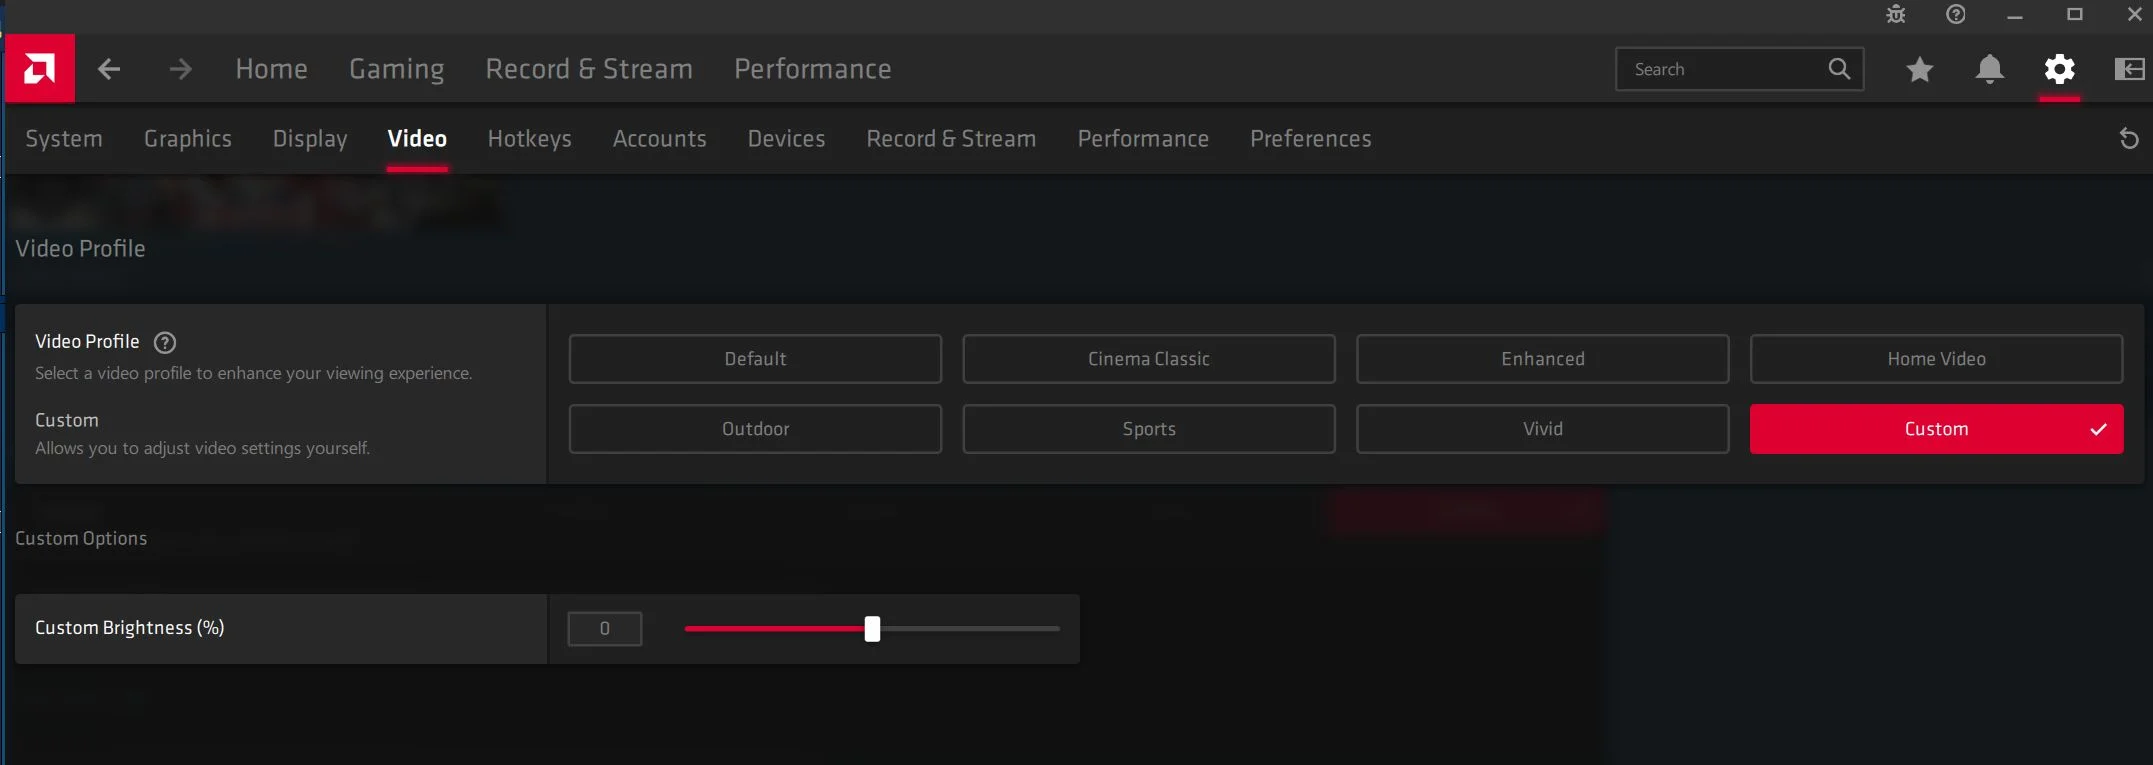This screenshot has height=765, width=2153.
Task: Open the bug report tool icon
Action: click(x=1896, y=15)
